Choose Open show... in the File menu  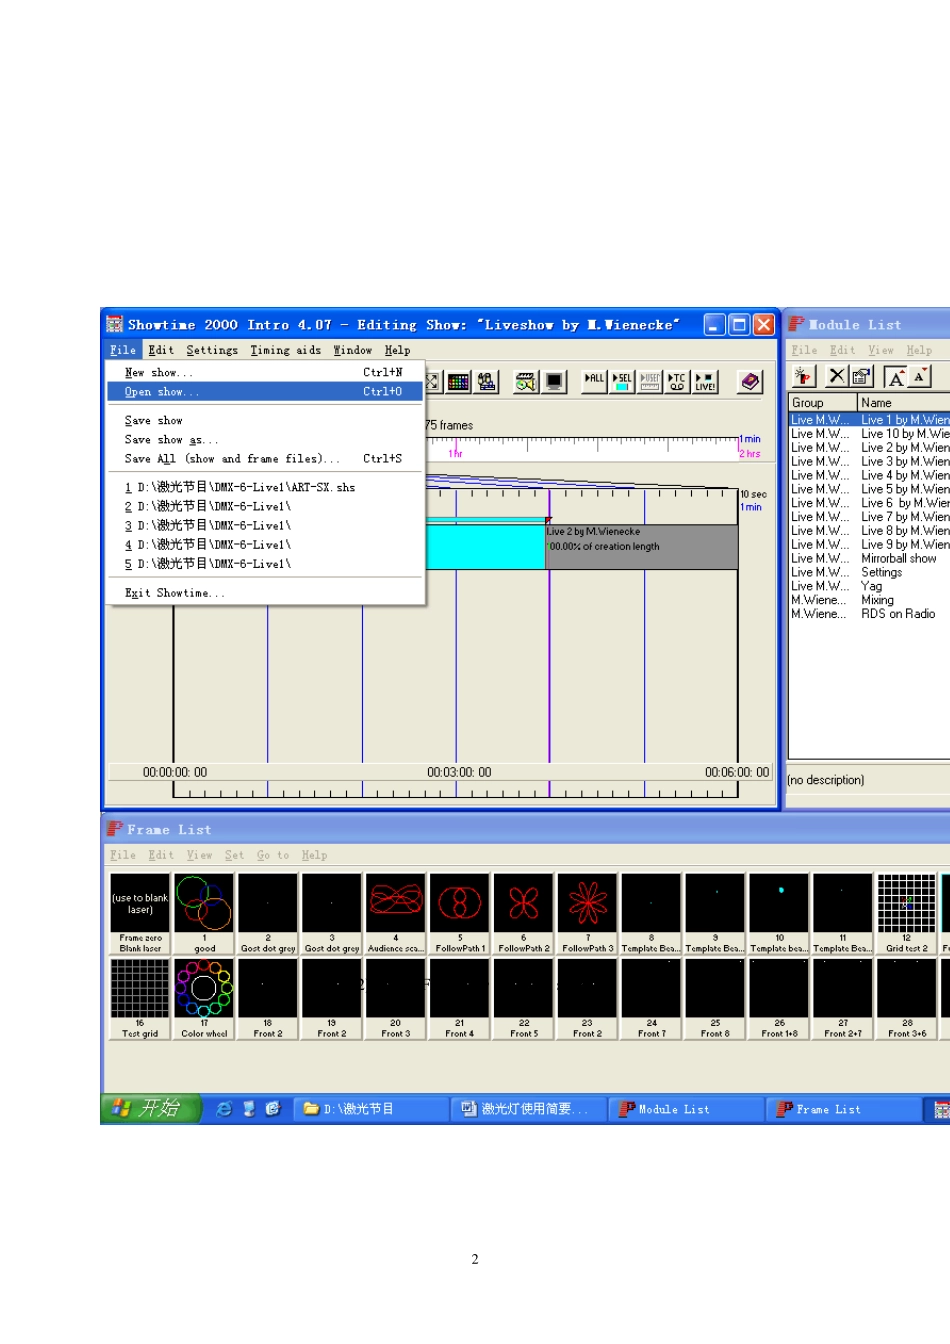(264, 392)
